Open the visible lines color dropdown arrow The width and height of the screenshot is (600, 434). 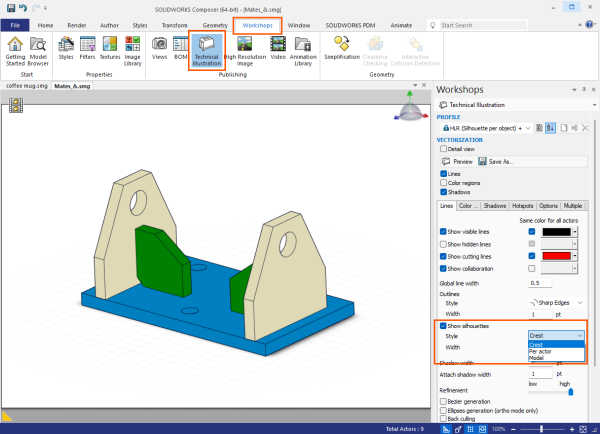[x=575, y=232]
